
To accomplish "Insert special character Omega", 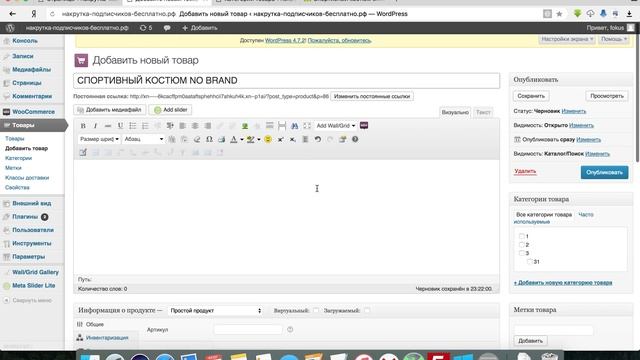I will pyautogui.click(x=209, y=139).
